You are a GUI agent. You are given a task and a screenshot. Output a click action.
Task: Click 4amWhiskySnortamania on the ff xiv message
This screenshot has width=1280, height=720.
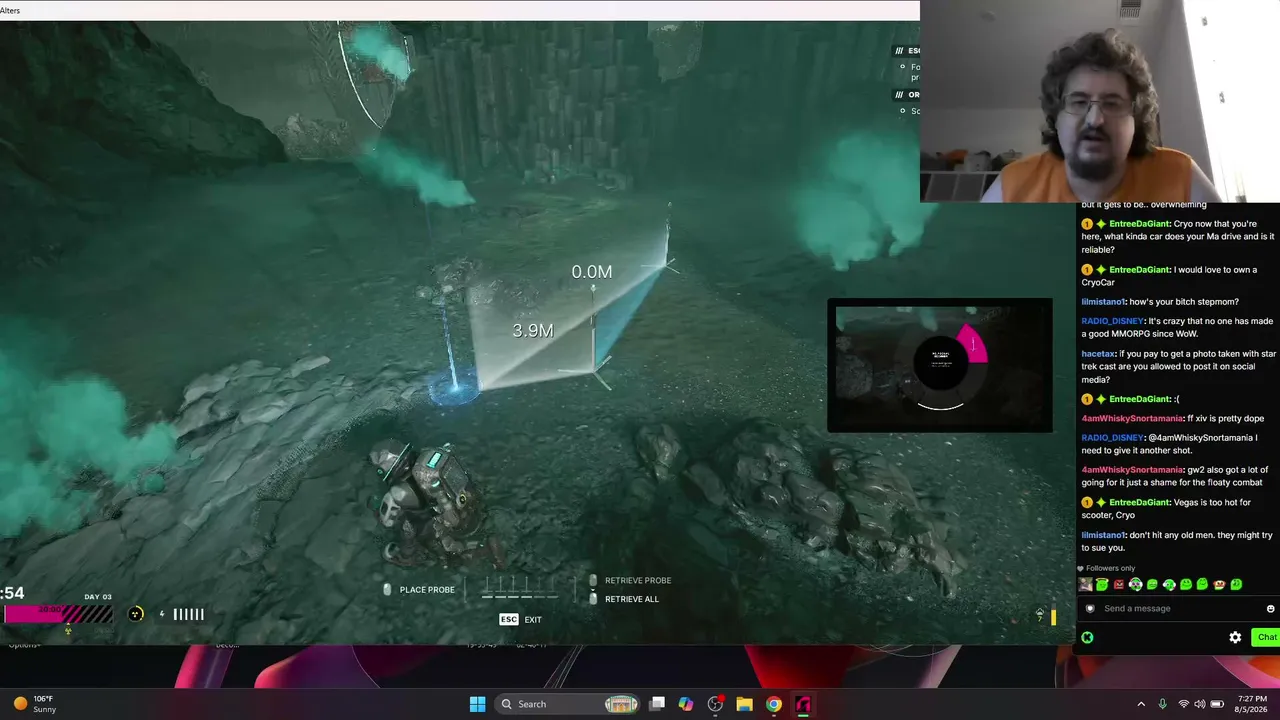[1132, 418]
